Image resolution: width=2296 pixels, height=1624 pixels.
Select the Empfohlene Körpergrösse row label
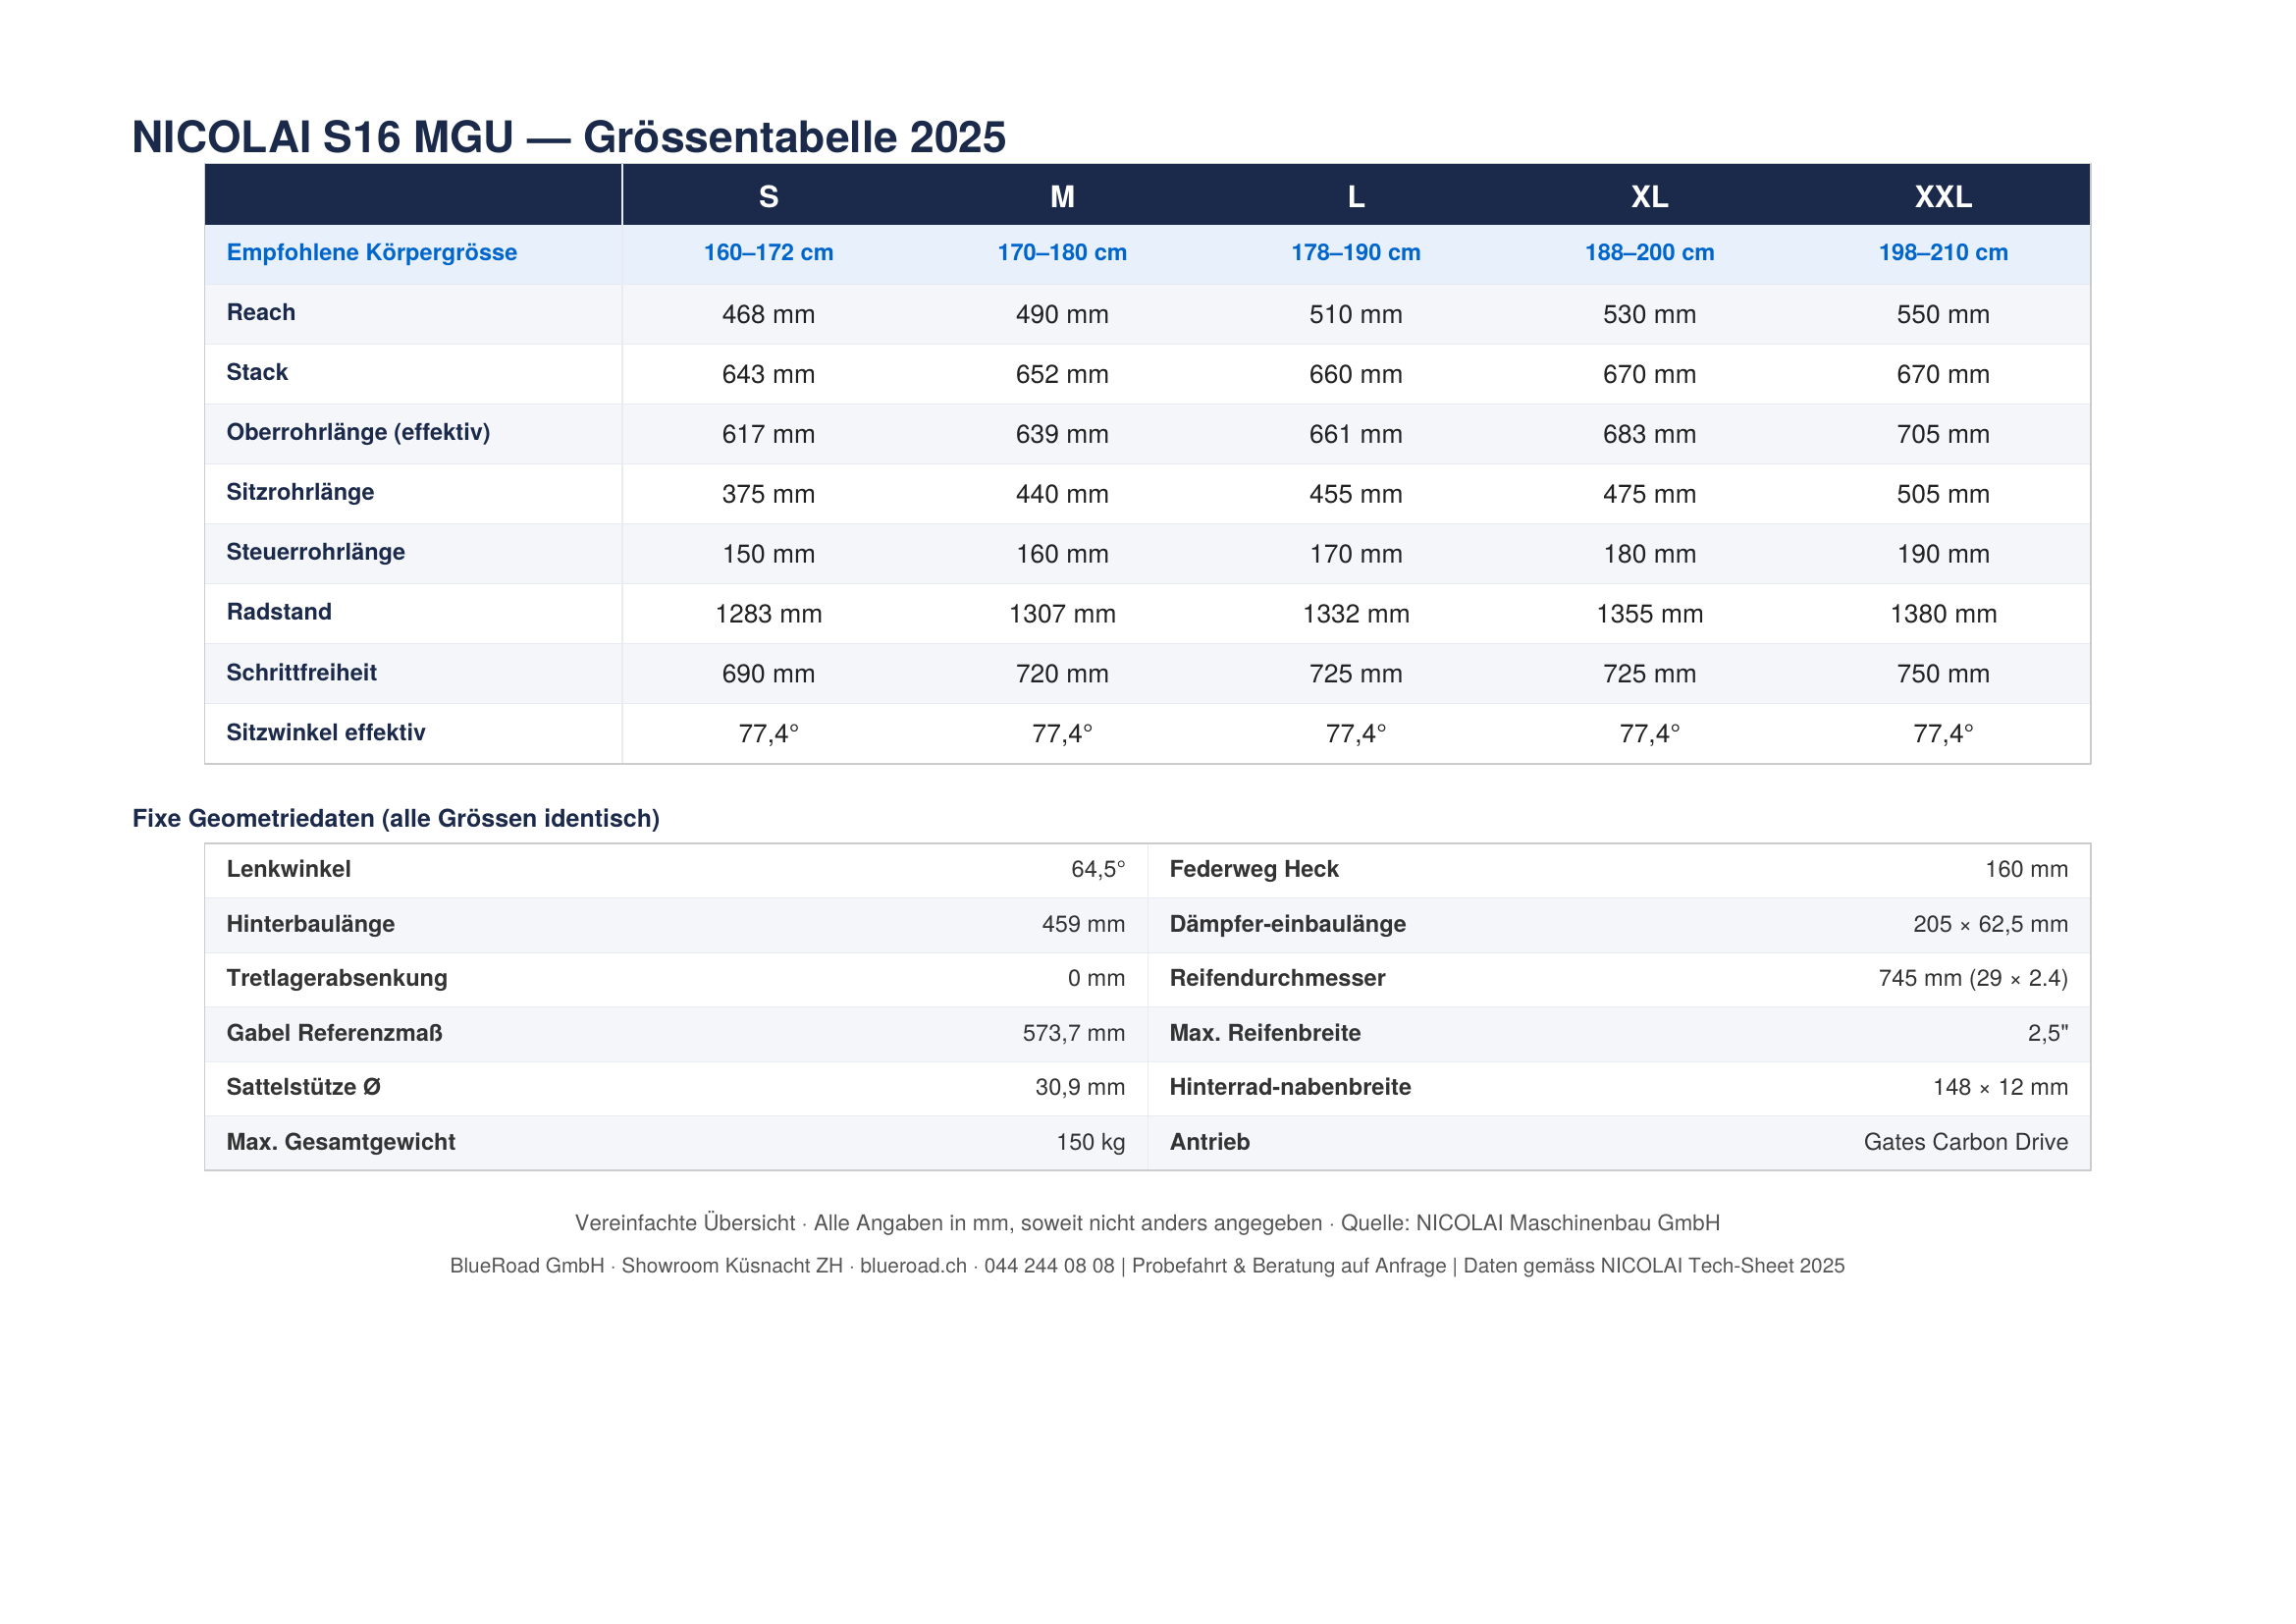tap(371, 252)
